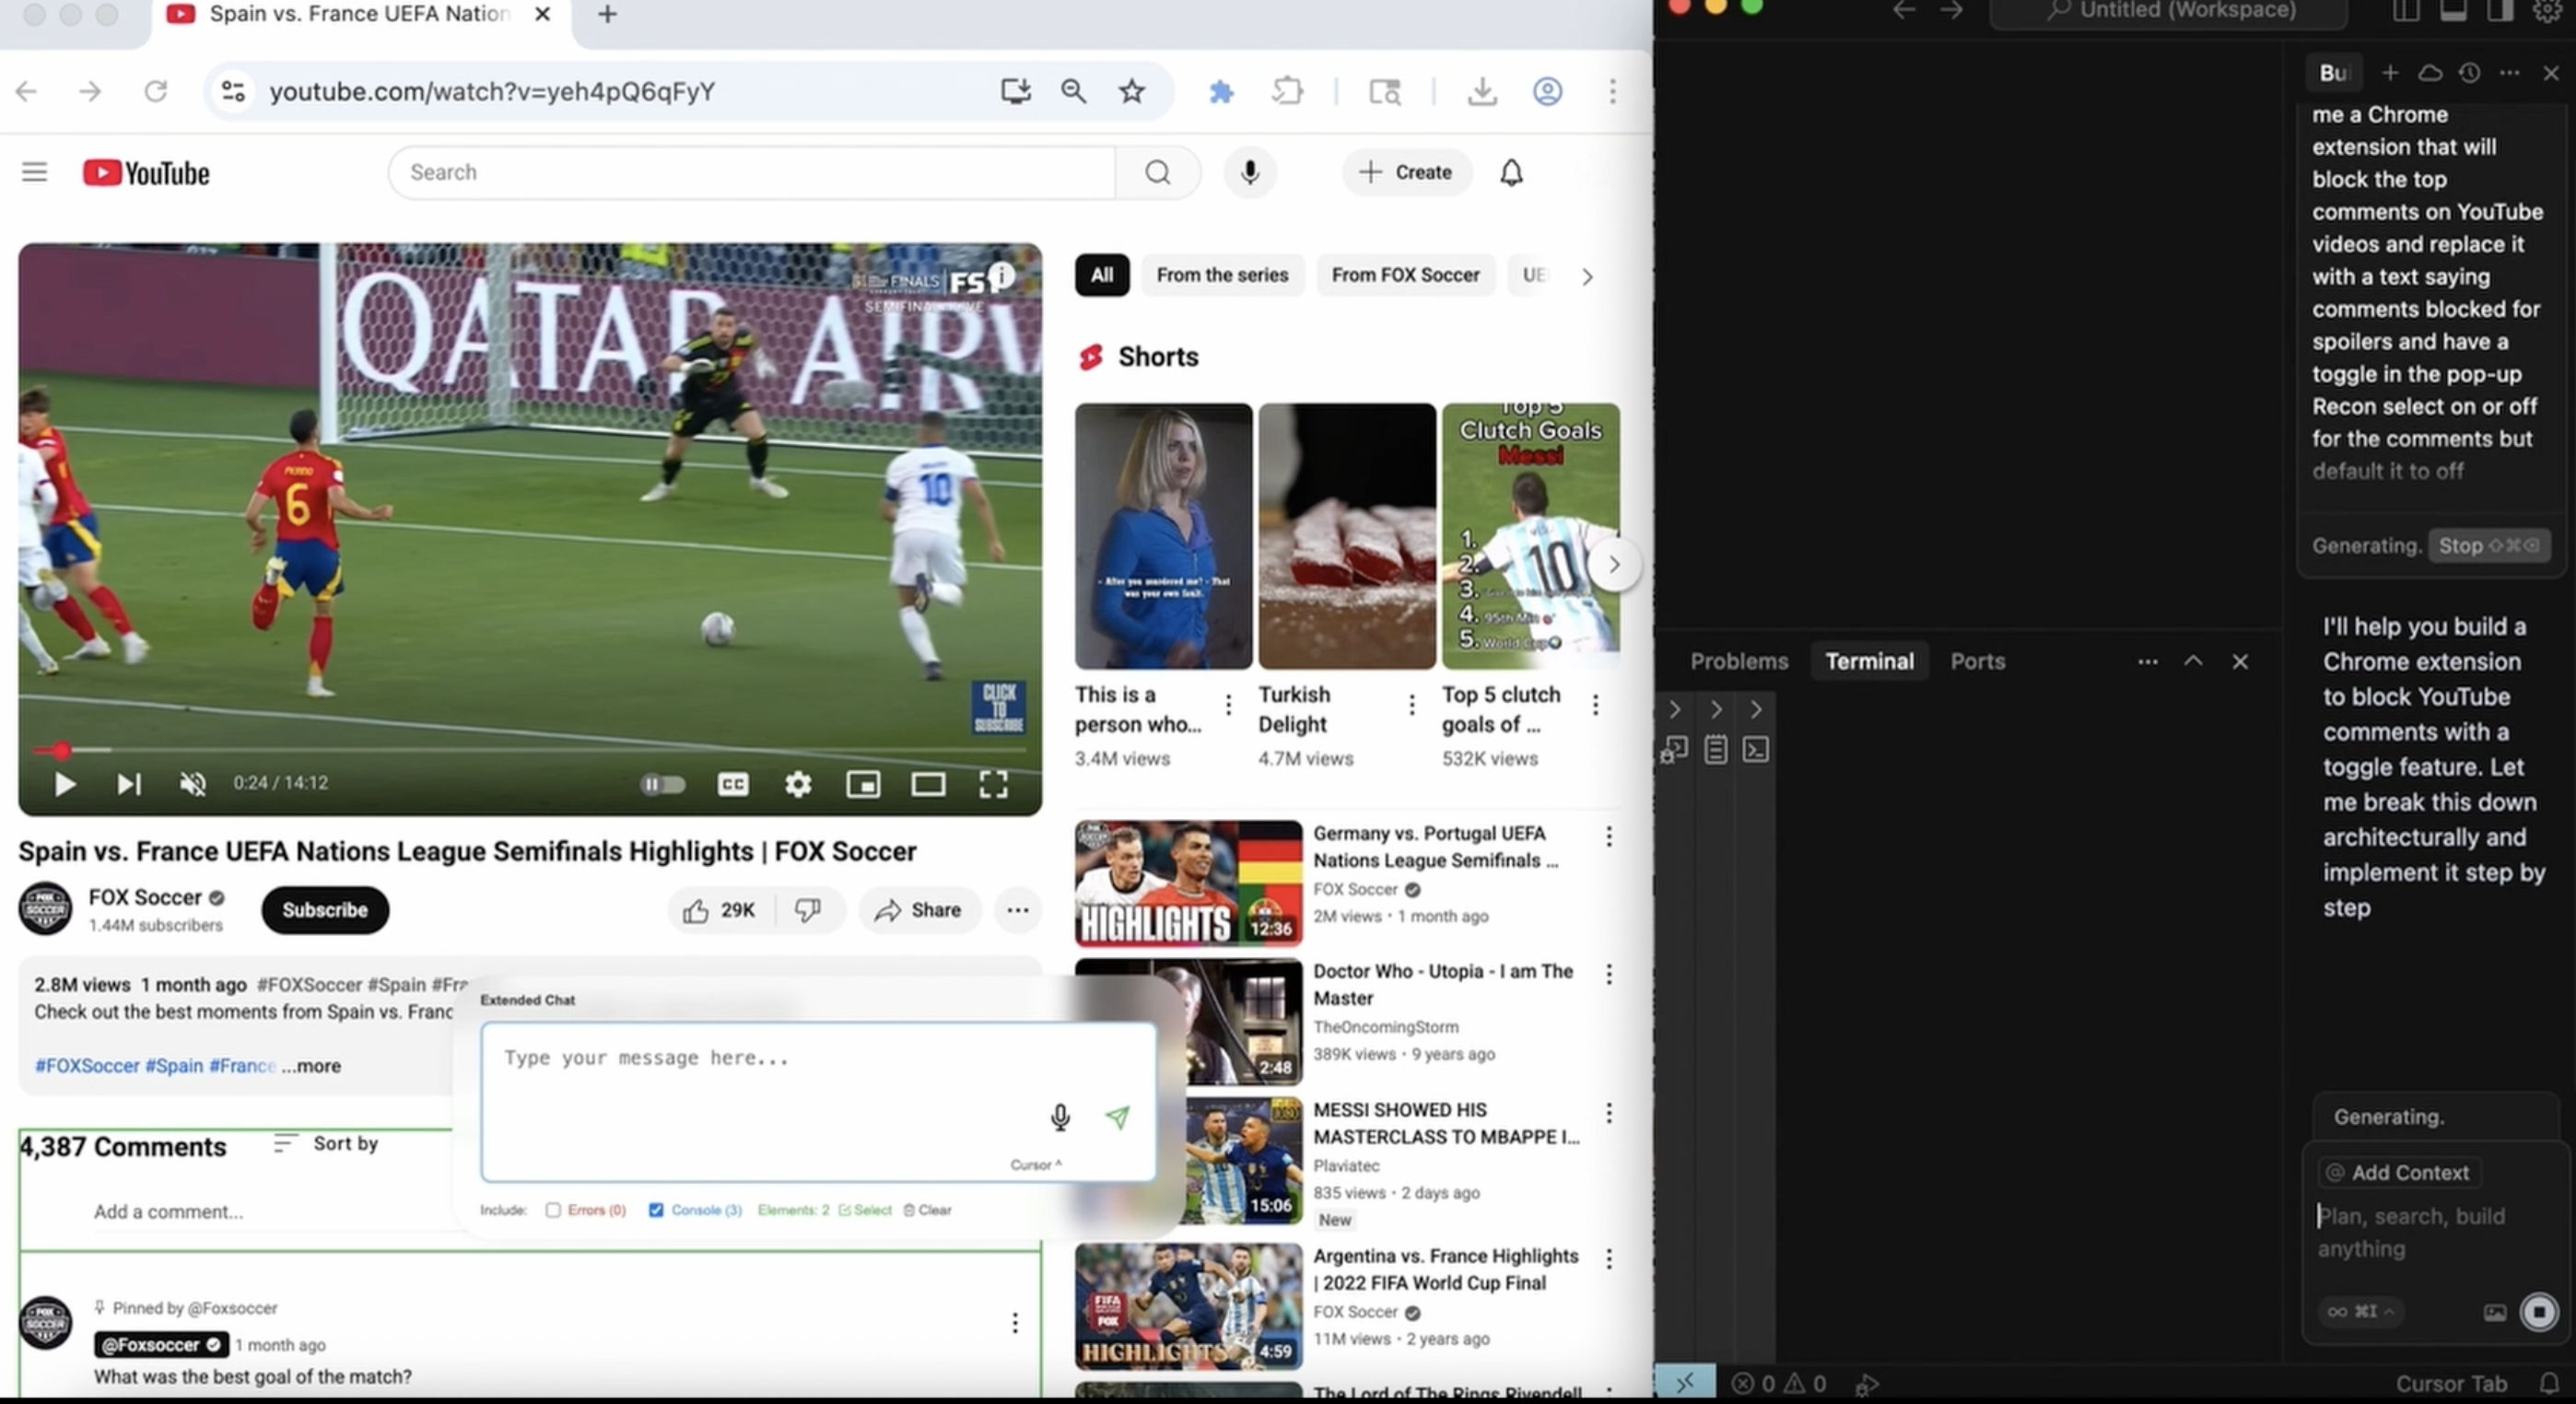This screenshot has height=1404, width=2576.
Task: Open YouTube hamburger guide menu
Action: (35, 172)
